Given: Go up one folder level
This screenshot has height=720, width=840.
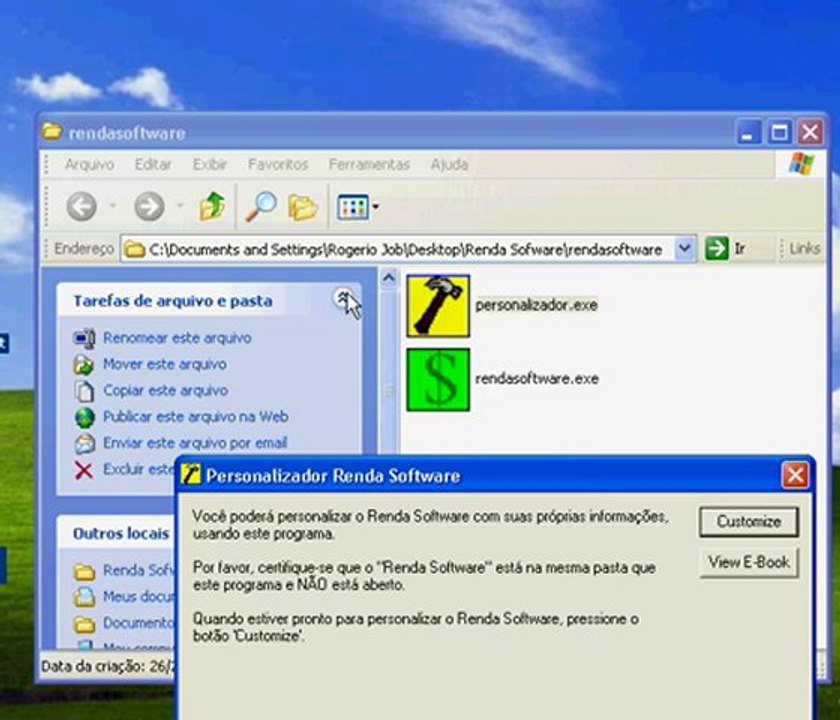Looking at the screenshot, I should click(x=212, y=206).
